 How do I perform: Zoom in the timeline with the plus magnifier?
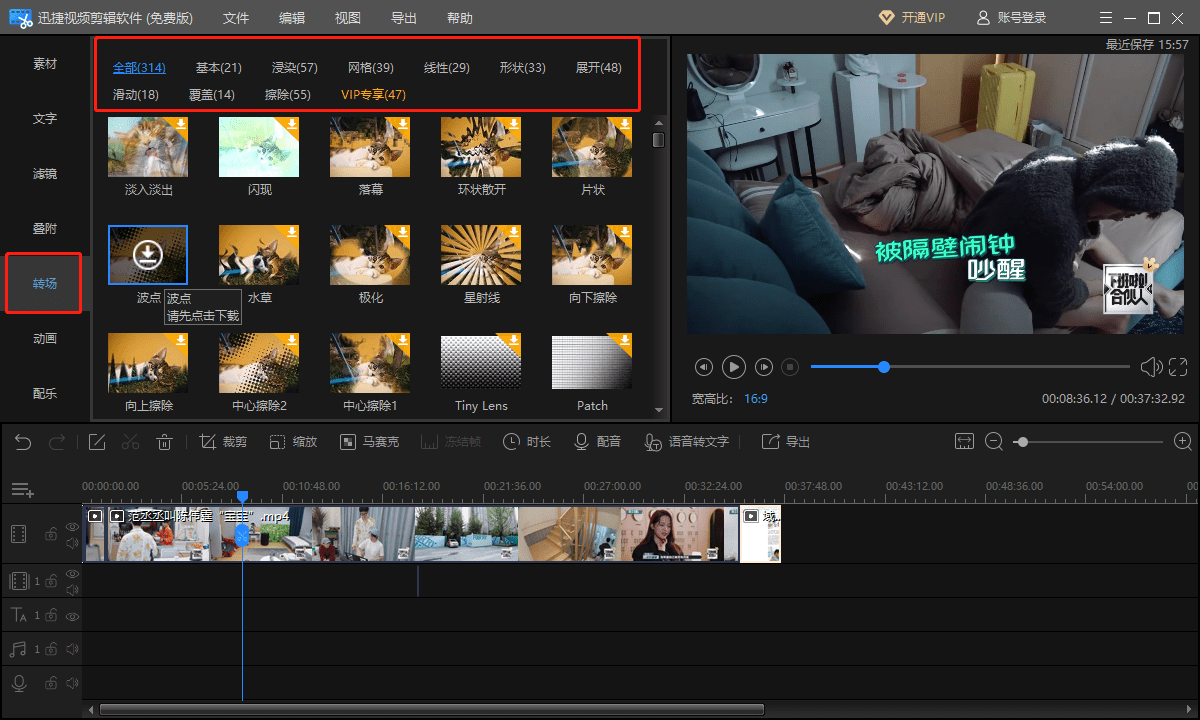(x=1183, y=441)
